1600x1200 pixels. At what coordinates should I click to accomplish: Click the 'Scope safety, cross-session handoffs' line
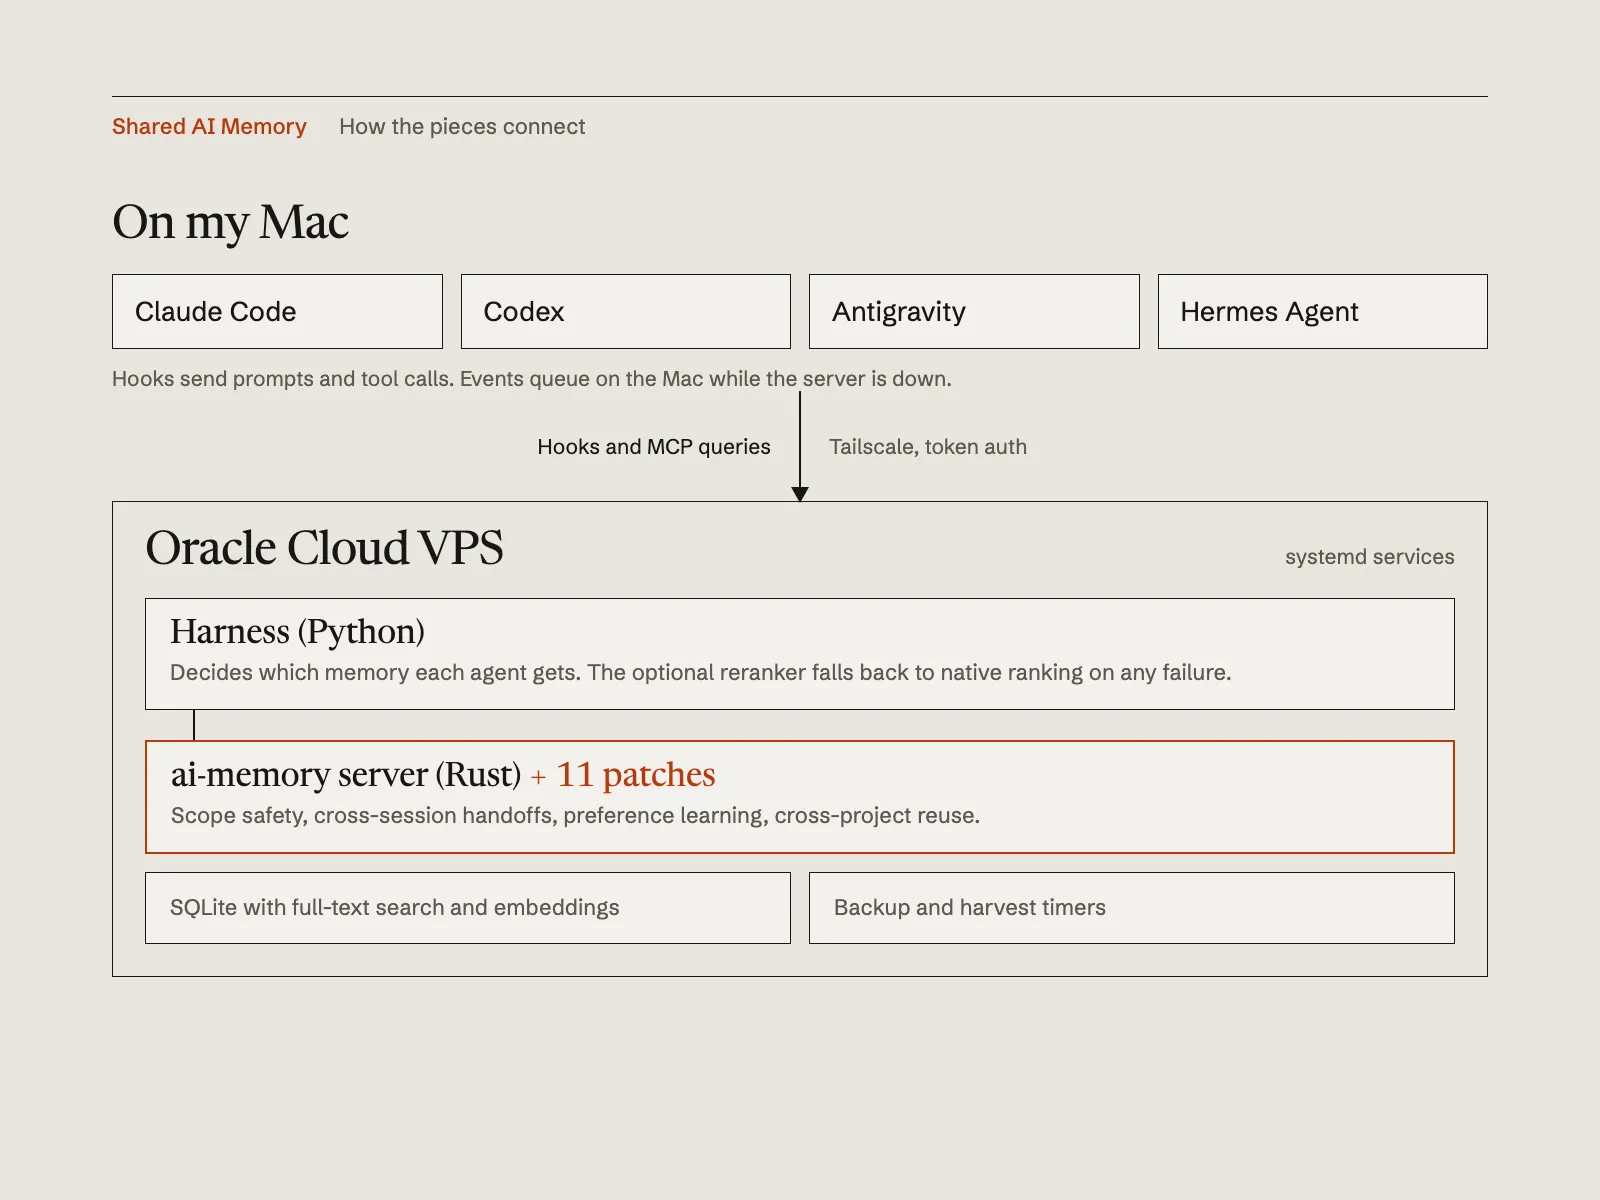575,815
